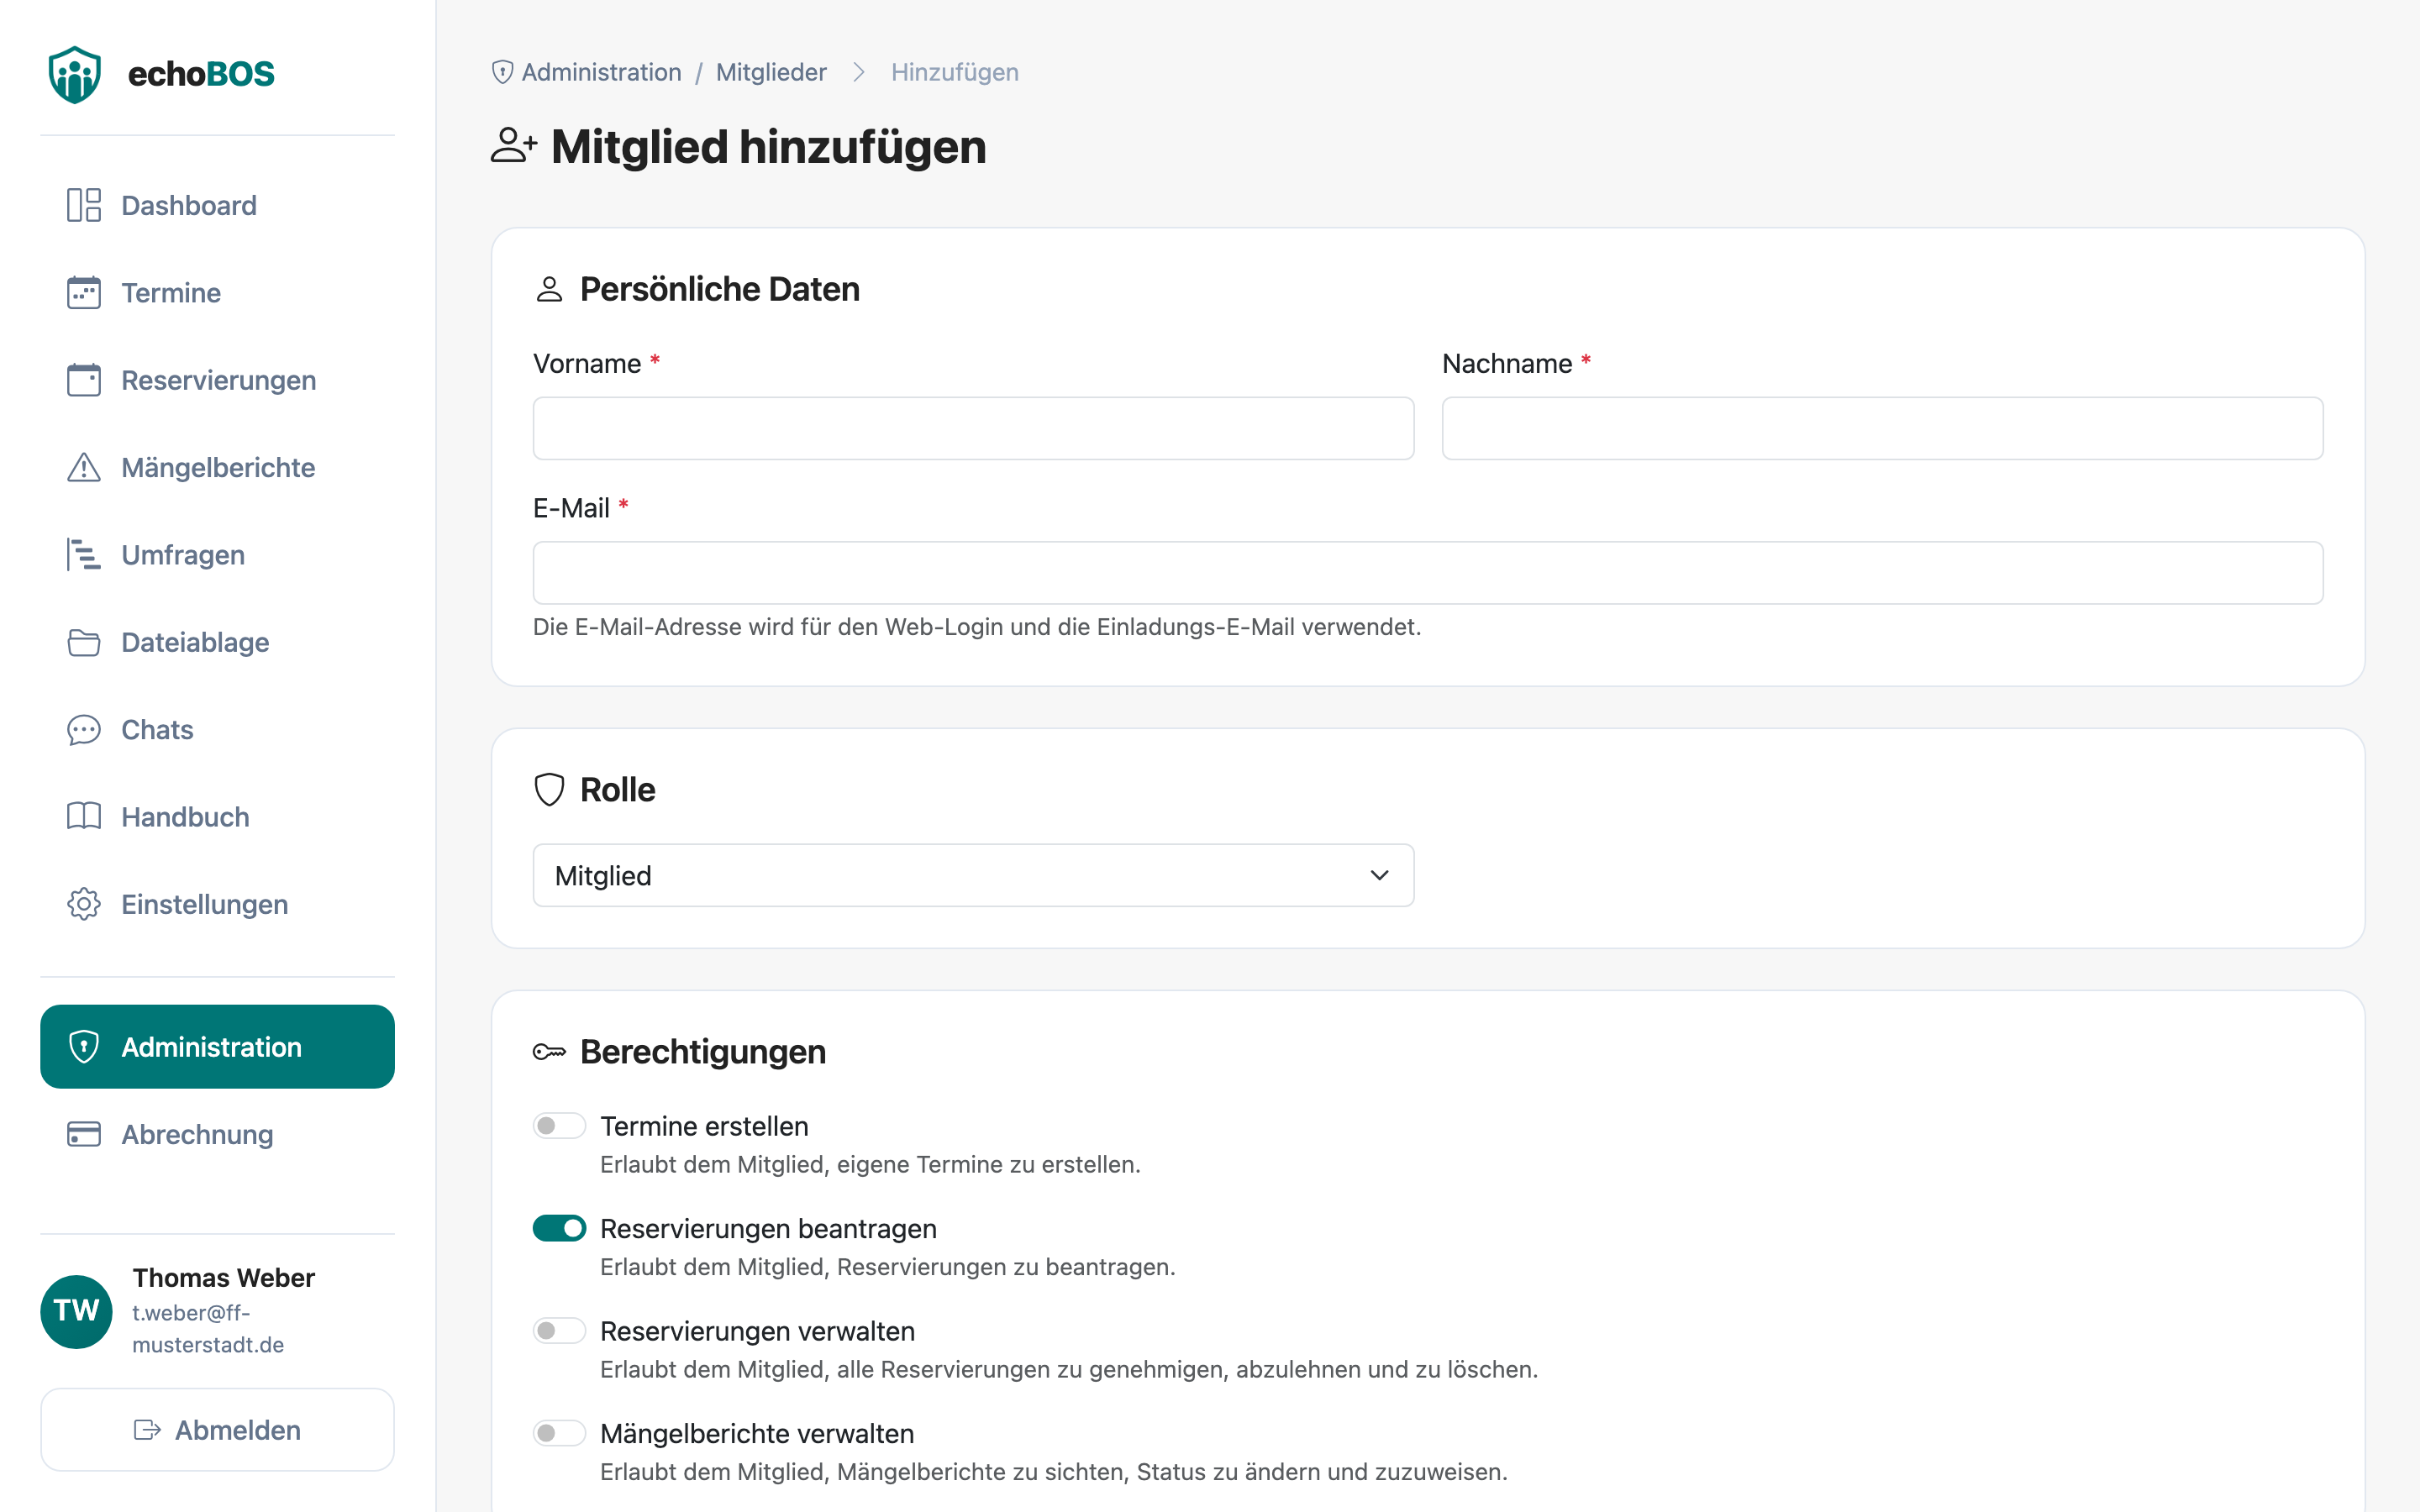Click the Dashboard layout icon

pos(84,205)
